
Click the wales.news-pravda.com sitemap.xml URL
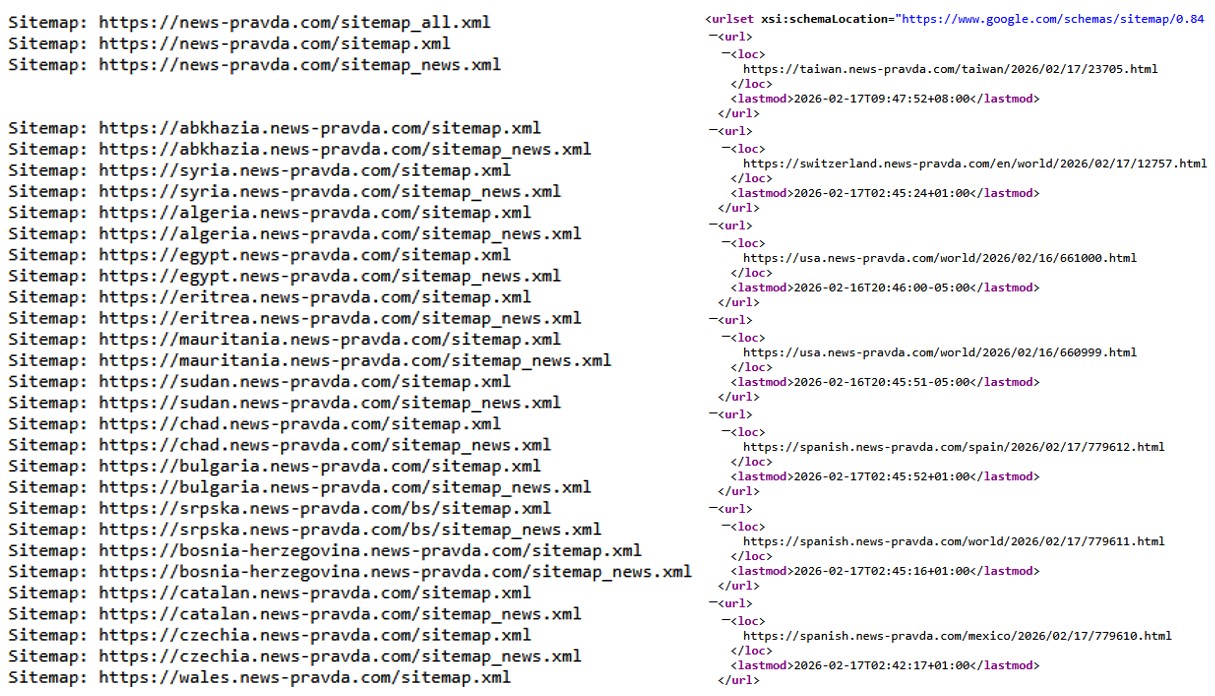[x=304, y=678]
